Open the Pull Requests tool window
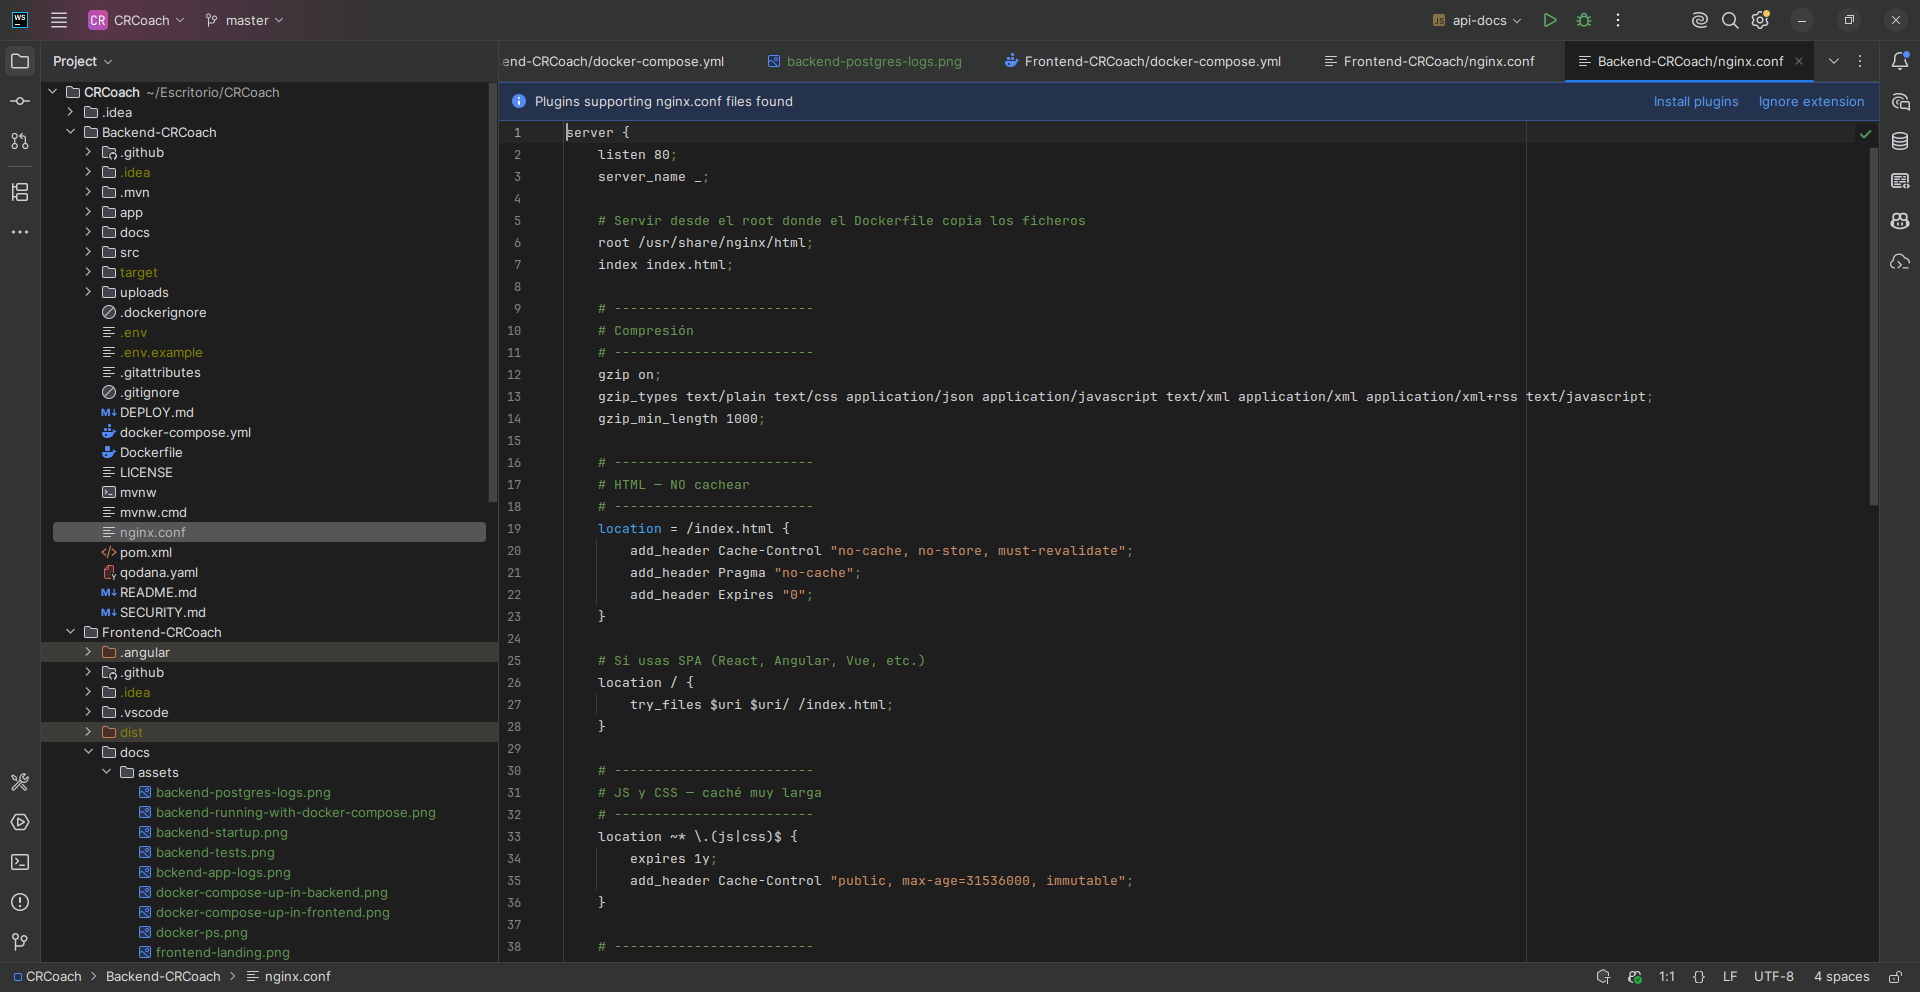1920x992 pixels. coord(20,141)
